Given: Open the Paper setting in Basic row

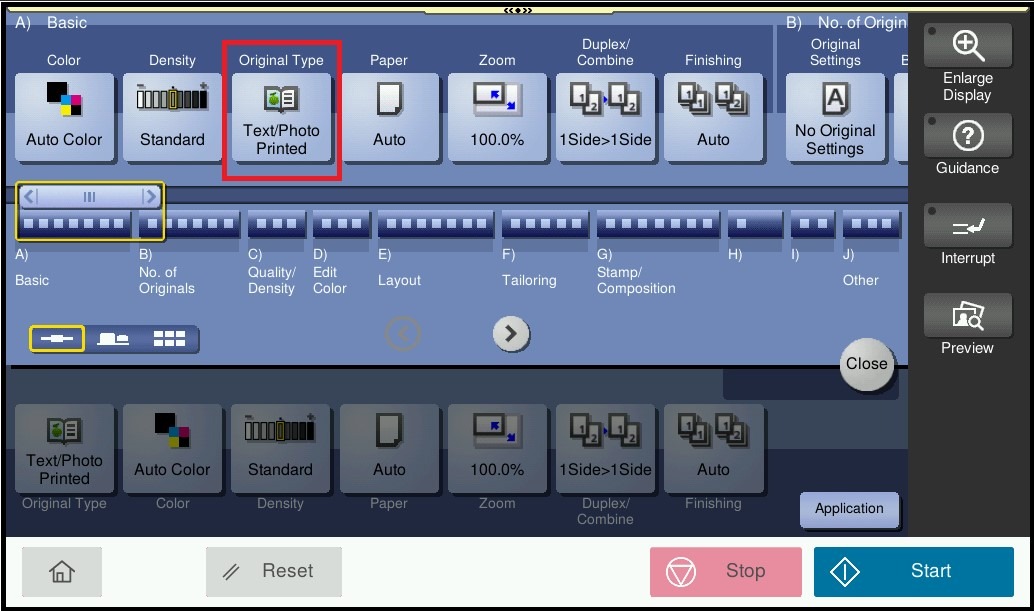Looking at the screenshot, I should [389, 118].
